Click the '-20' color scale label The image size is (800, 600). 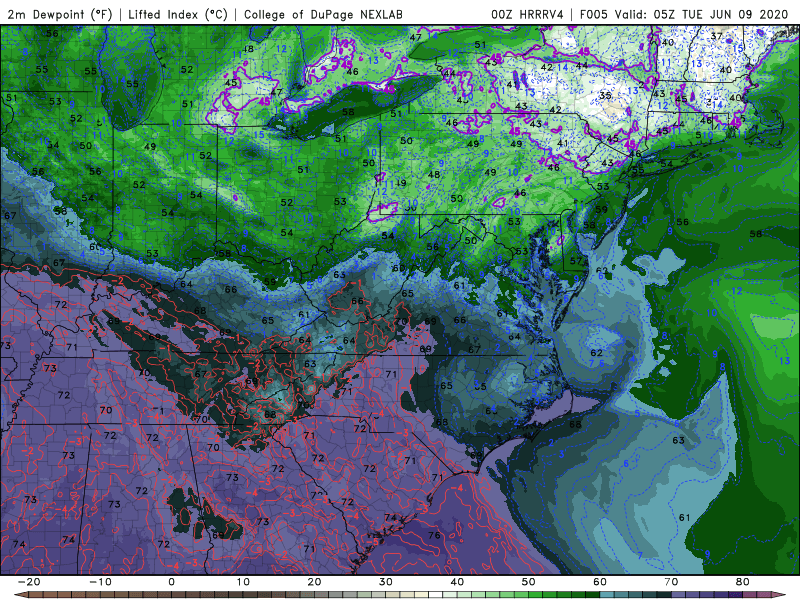(29, 582)
